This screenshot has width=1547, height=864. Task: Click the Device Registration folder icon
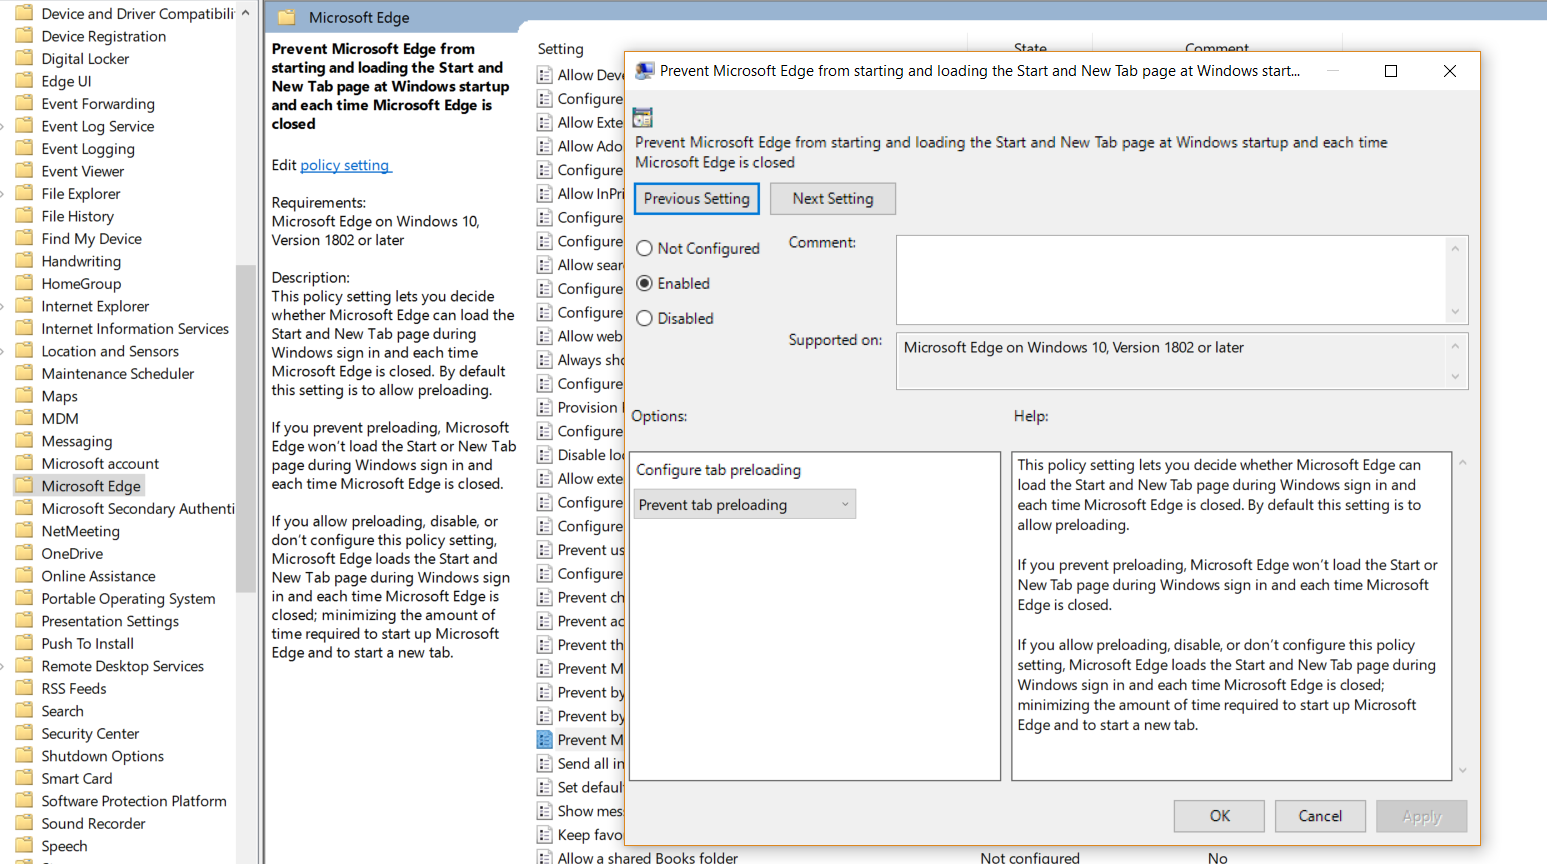(25, 36)
